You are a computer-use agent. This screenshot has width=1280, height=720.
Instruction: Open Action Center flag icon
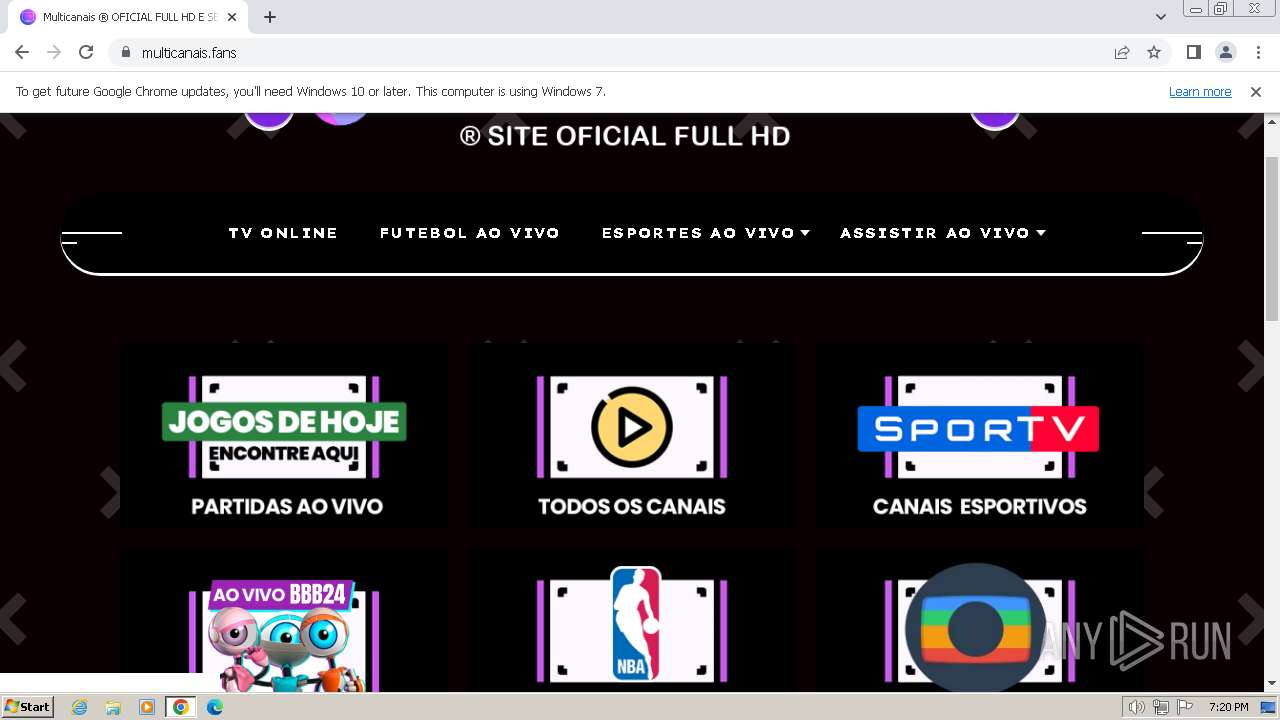pos(1185,707)
